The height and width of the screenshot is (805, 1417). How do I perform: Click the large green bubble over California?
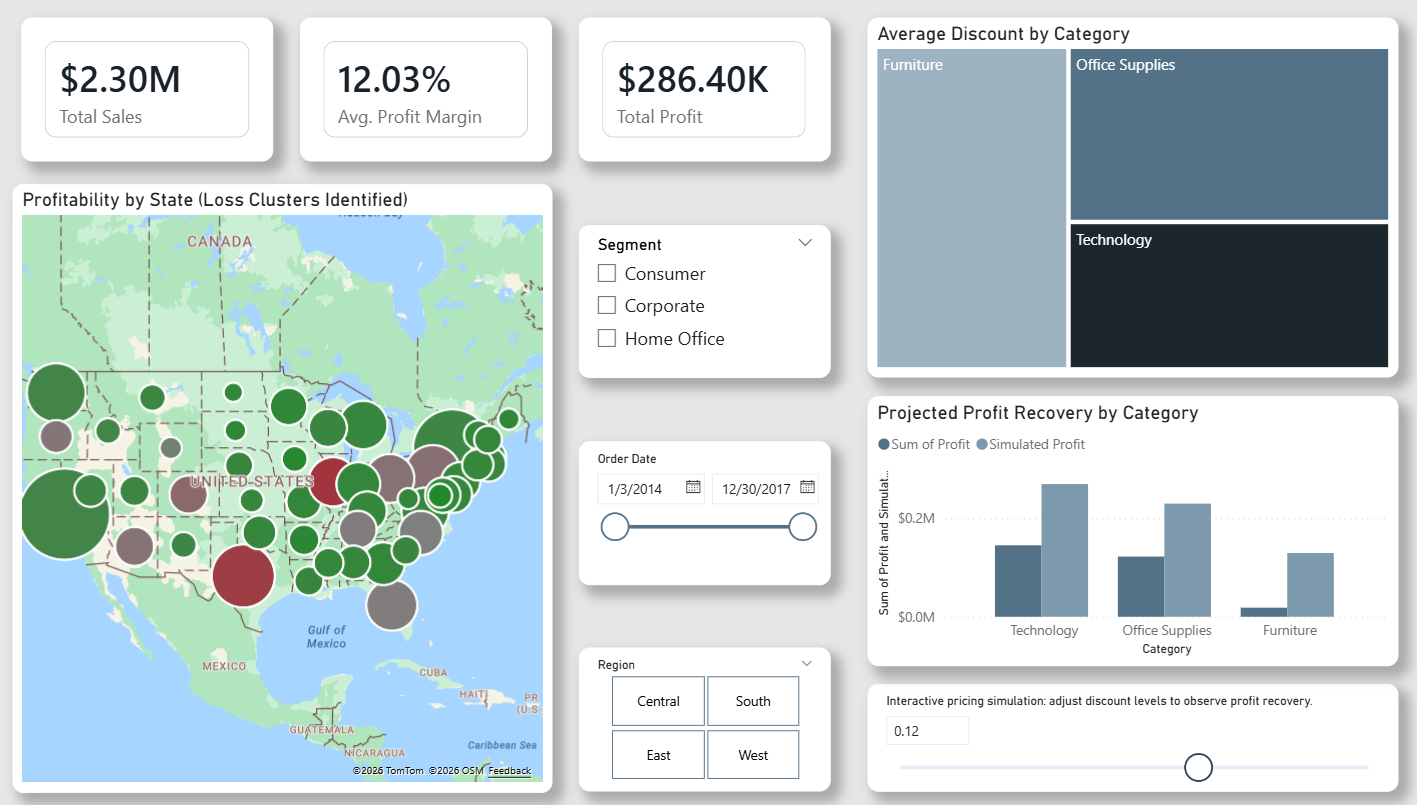point(64,513)
